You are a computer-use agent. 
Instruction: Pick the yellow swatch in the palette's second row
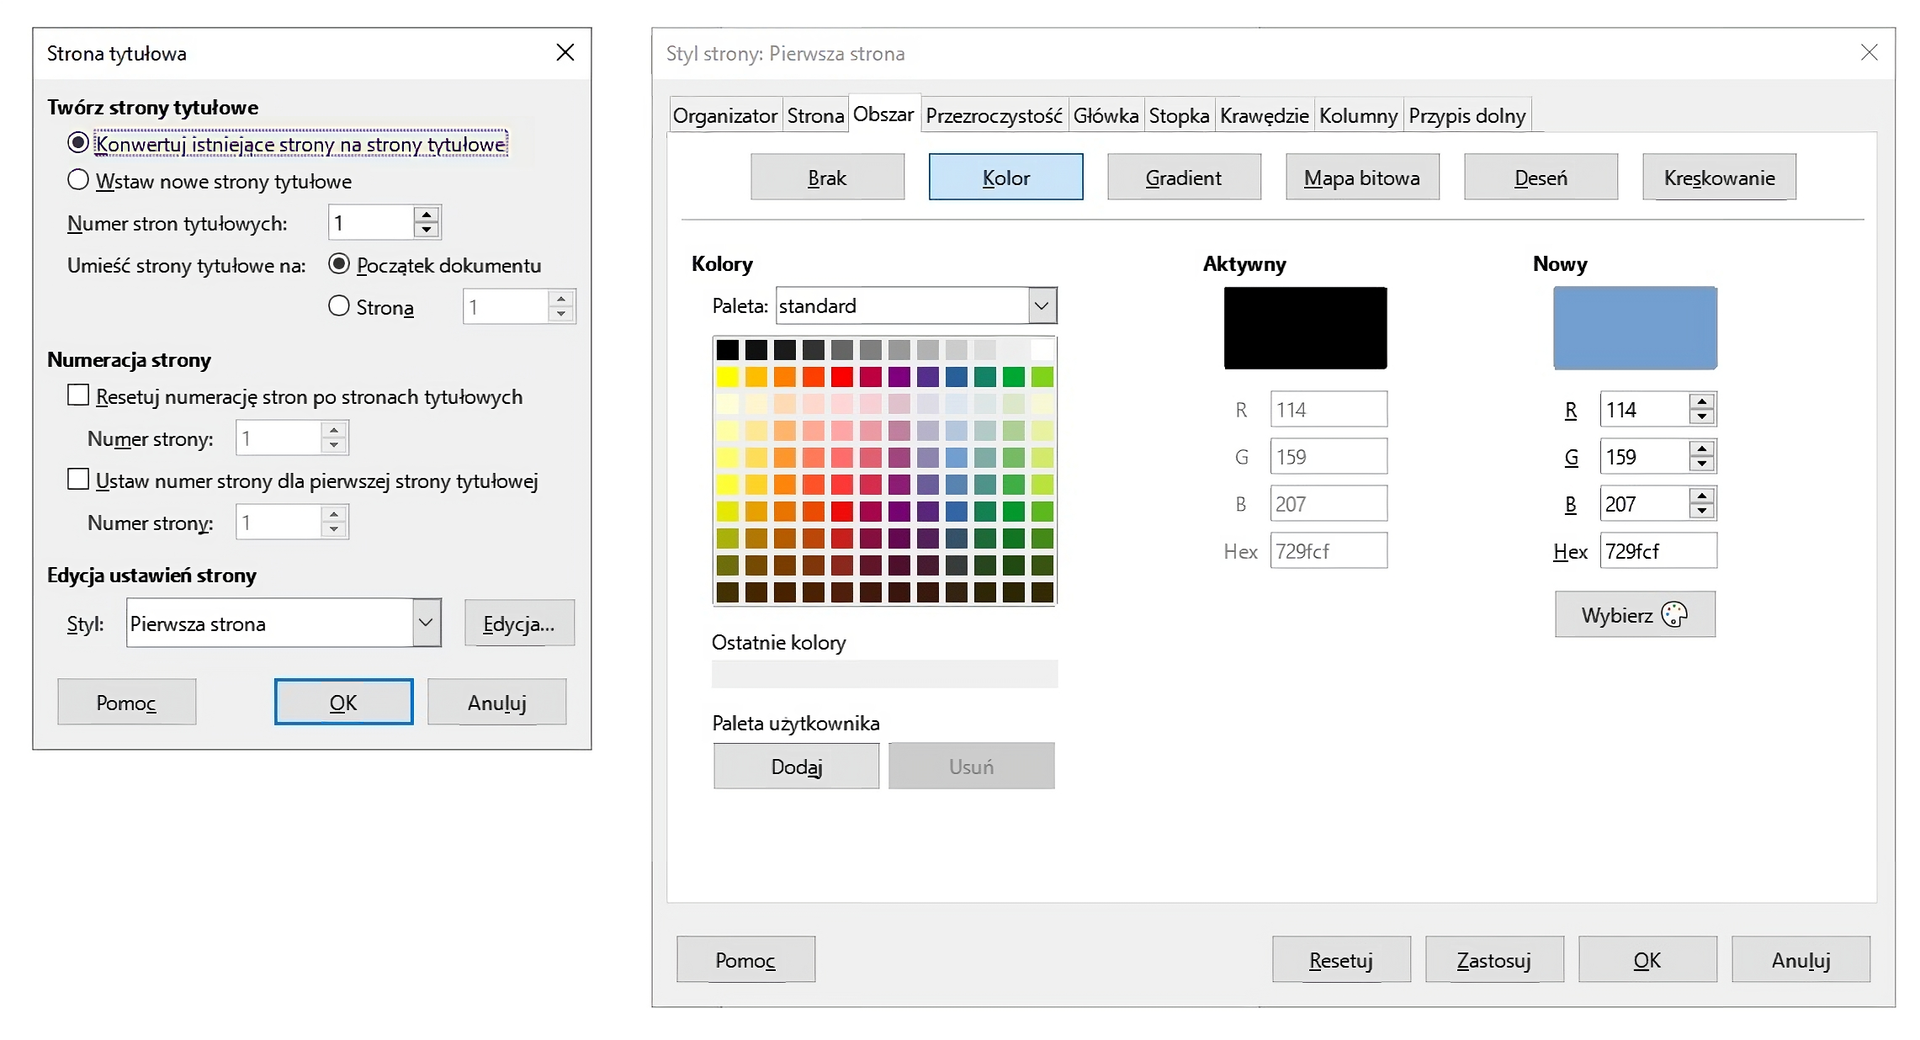click(727, 377)
